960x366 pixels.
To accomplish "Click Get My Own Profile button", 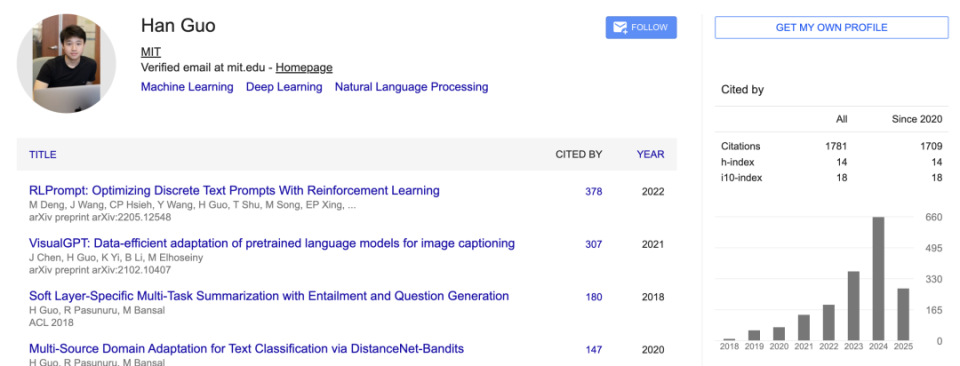I will coord(831,28).
